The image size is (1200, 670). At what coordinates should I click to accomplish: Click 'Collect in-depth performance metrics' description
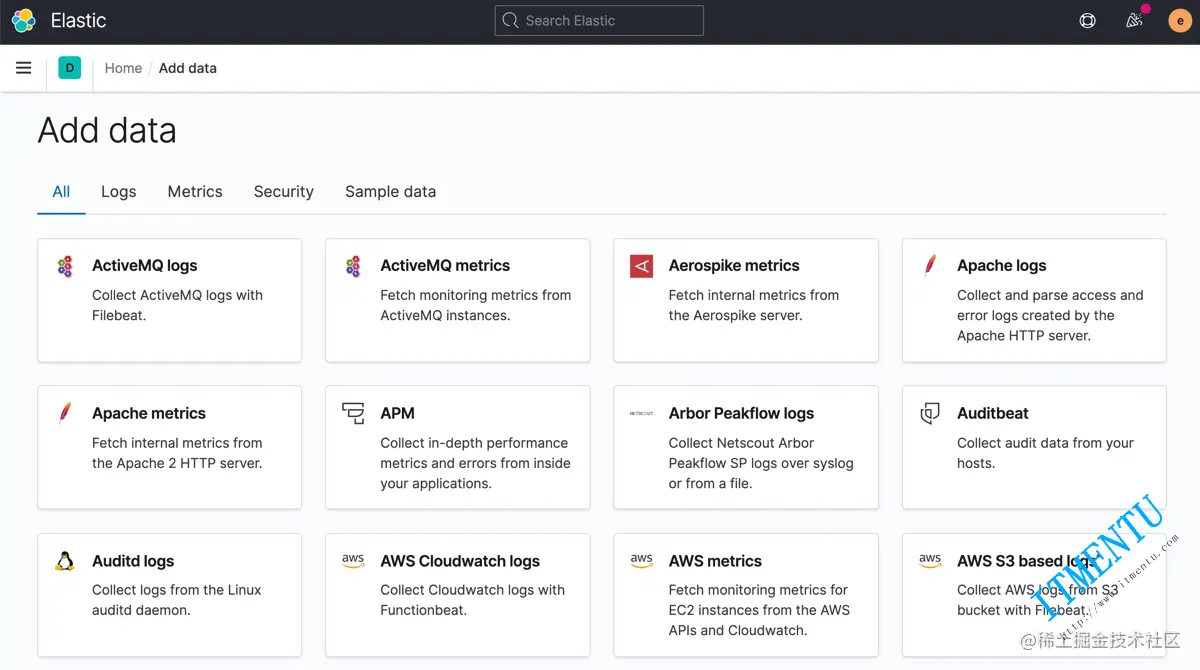475,463
